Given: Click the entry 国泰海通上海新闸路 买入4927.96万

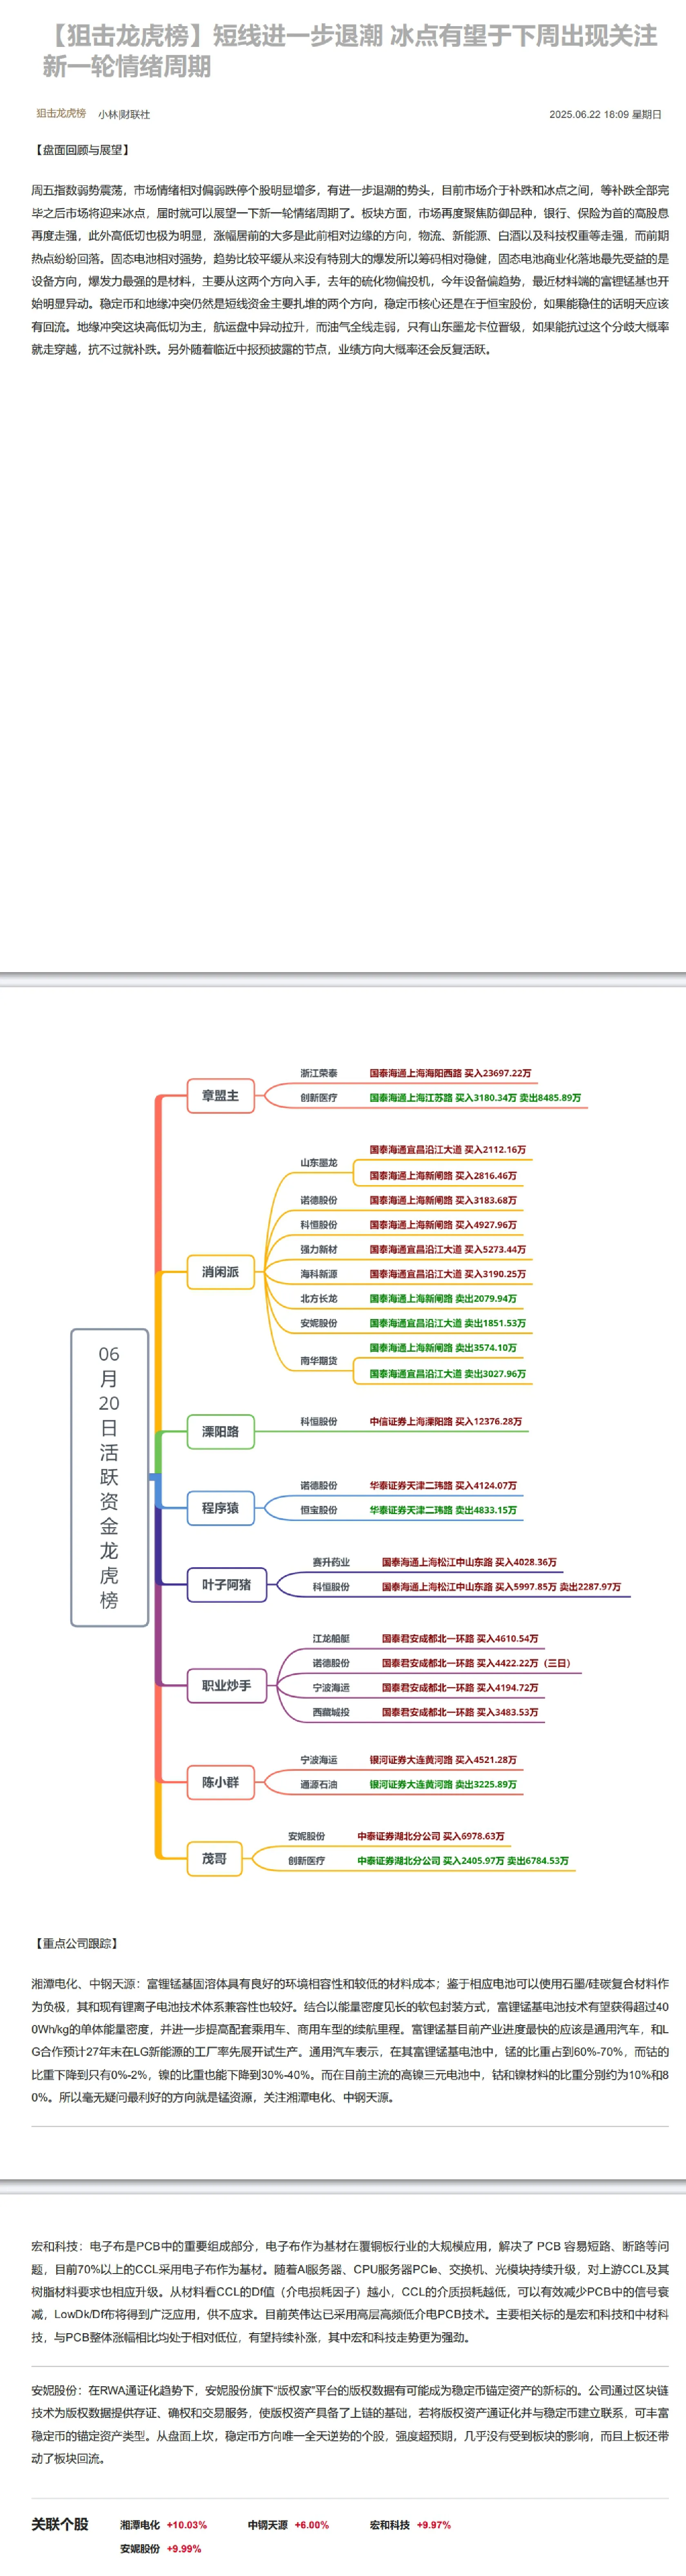Looking at the screenshot, I should [x=443, y=1225].
